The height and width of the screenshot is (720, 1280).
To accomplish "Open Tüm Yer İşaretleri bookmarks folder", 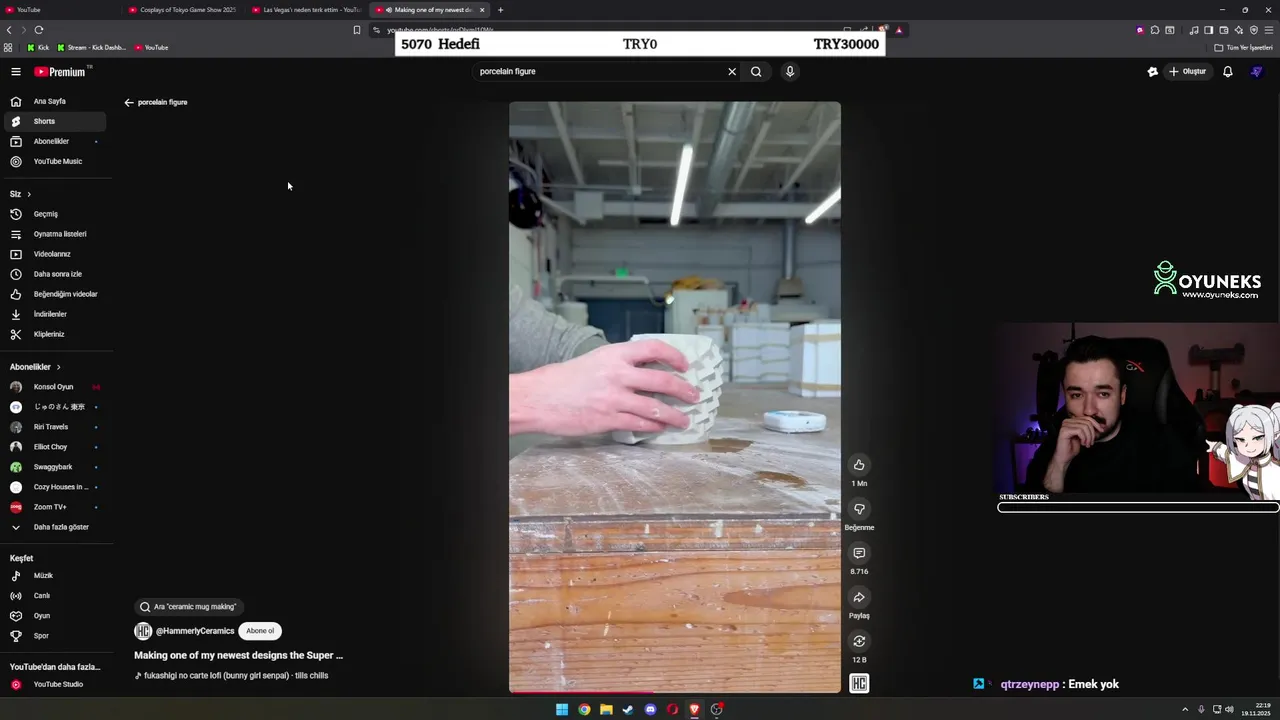I will (x=1243, y=48).
